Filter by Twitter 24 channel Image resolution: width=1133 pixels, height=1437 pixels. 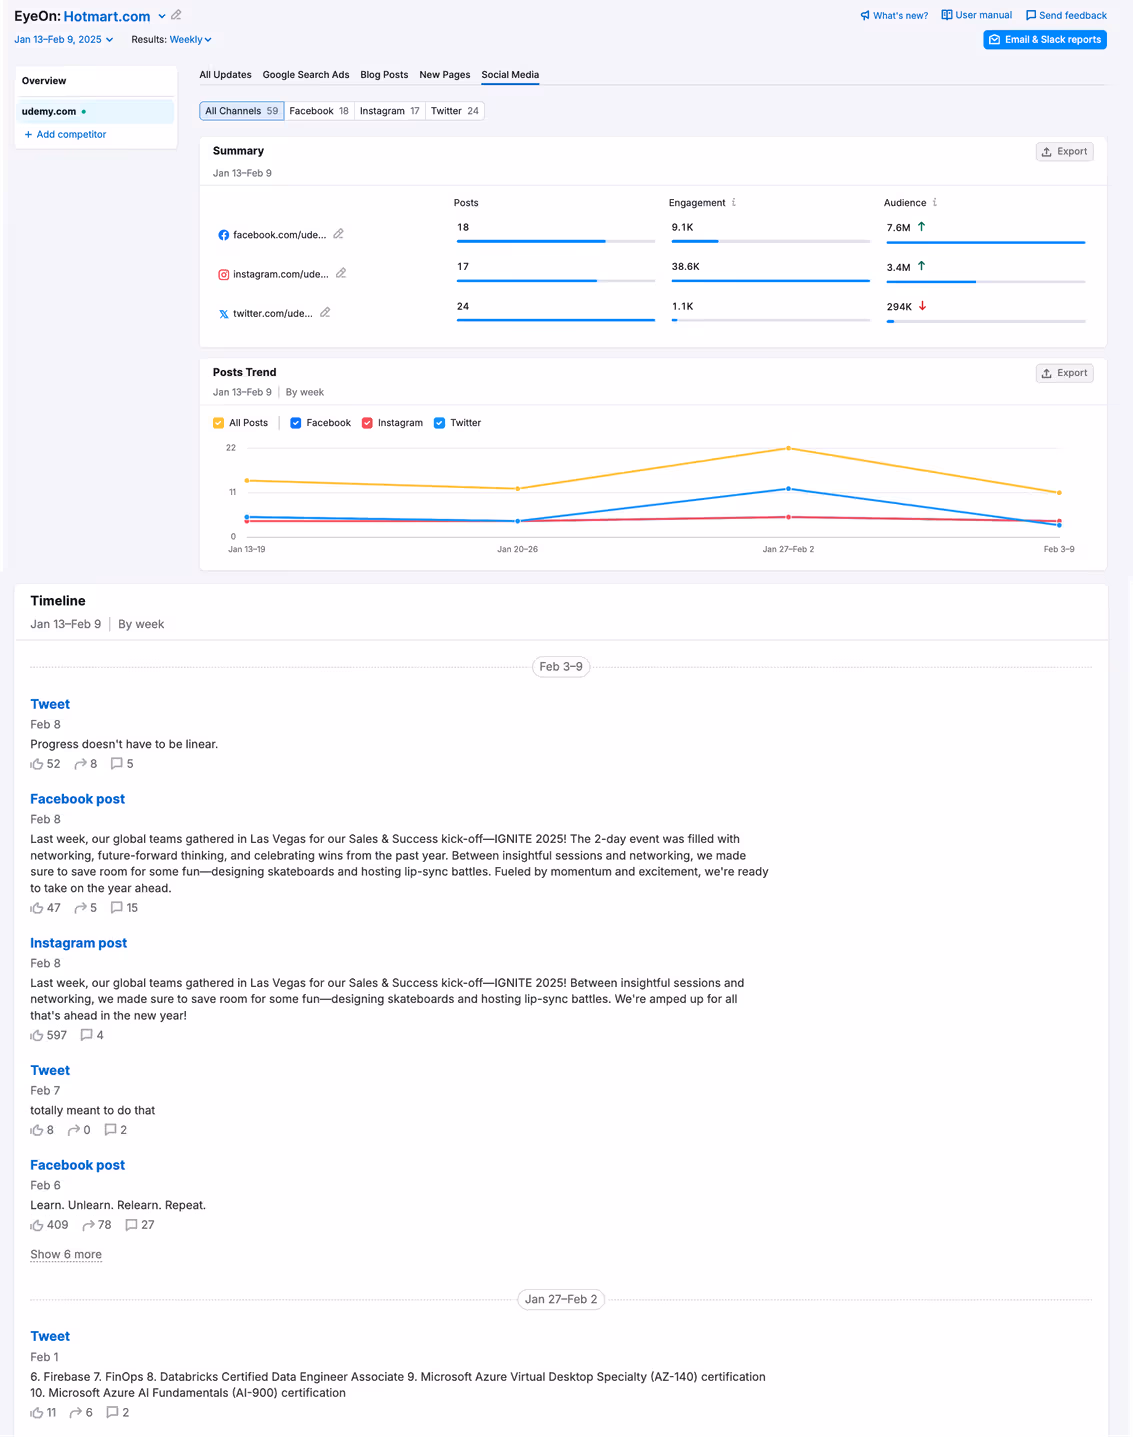point(455,111)
